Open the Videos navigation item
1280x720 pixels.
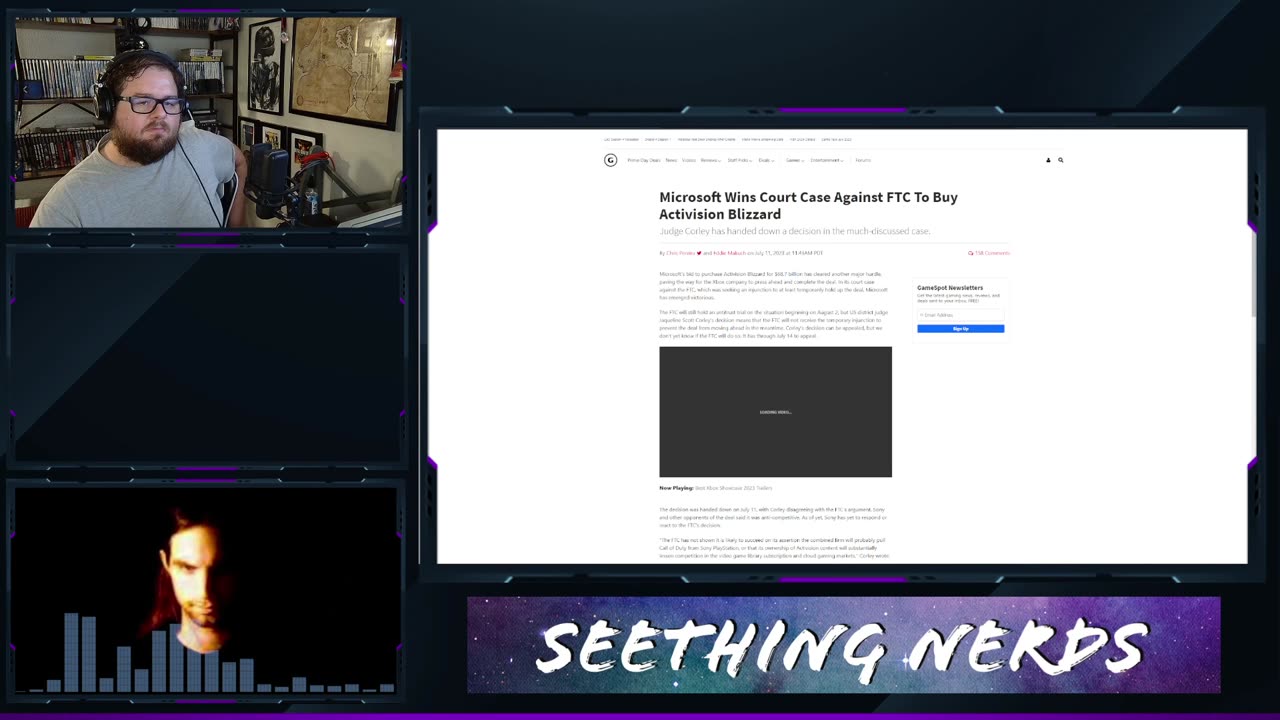689,160
